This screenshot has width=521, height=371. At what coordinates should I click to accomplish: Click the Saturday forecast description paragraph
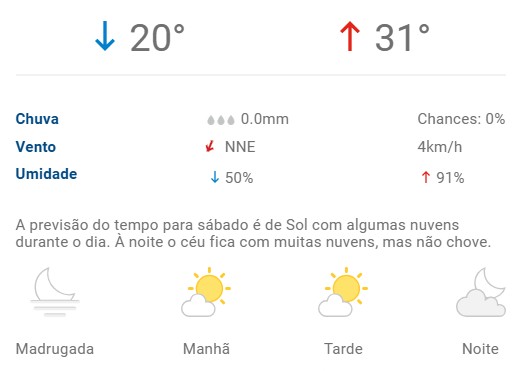point(253,234)
